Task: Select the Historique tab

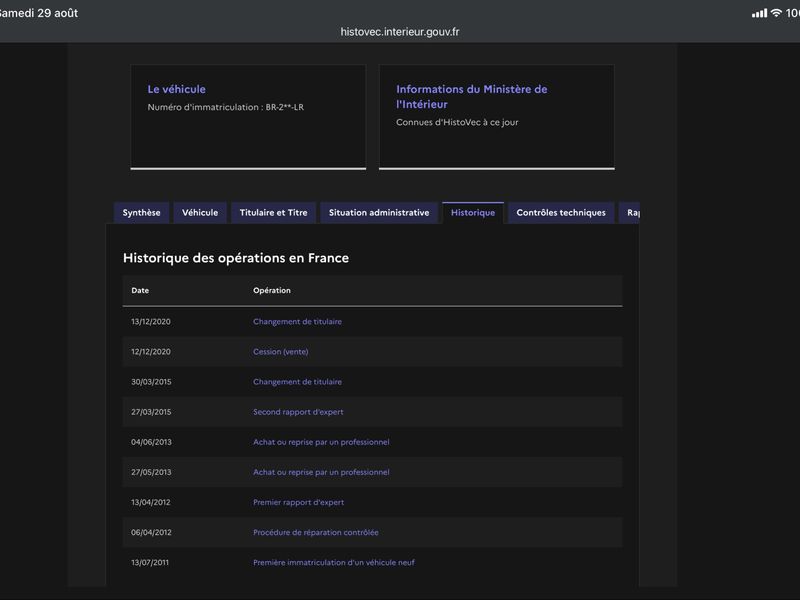Action: [x=473, y=213]
